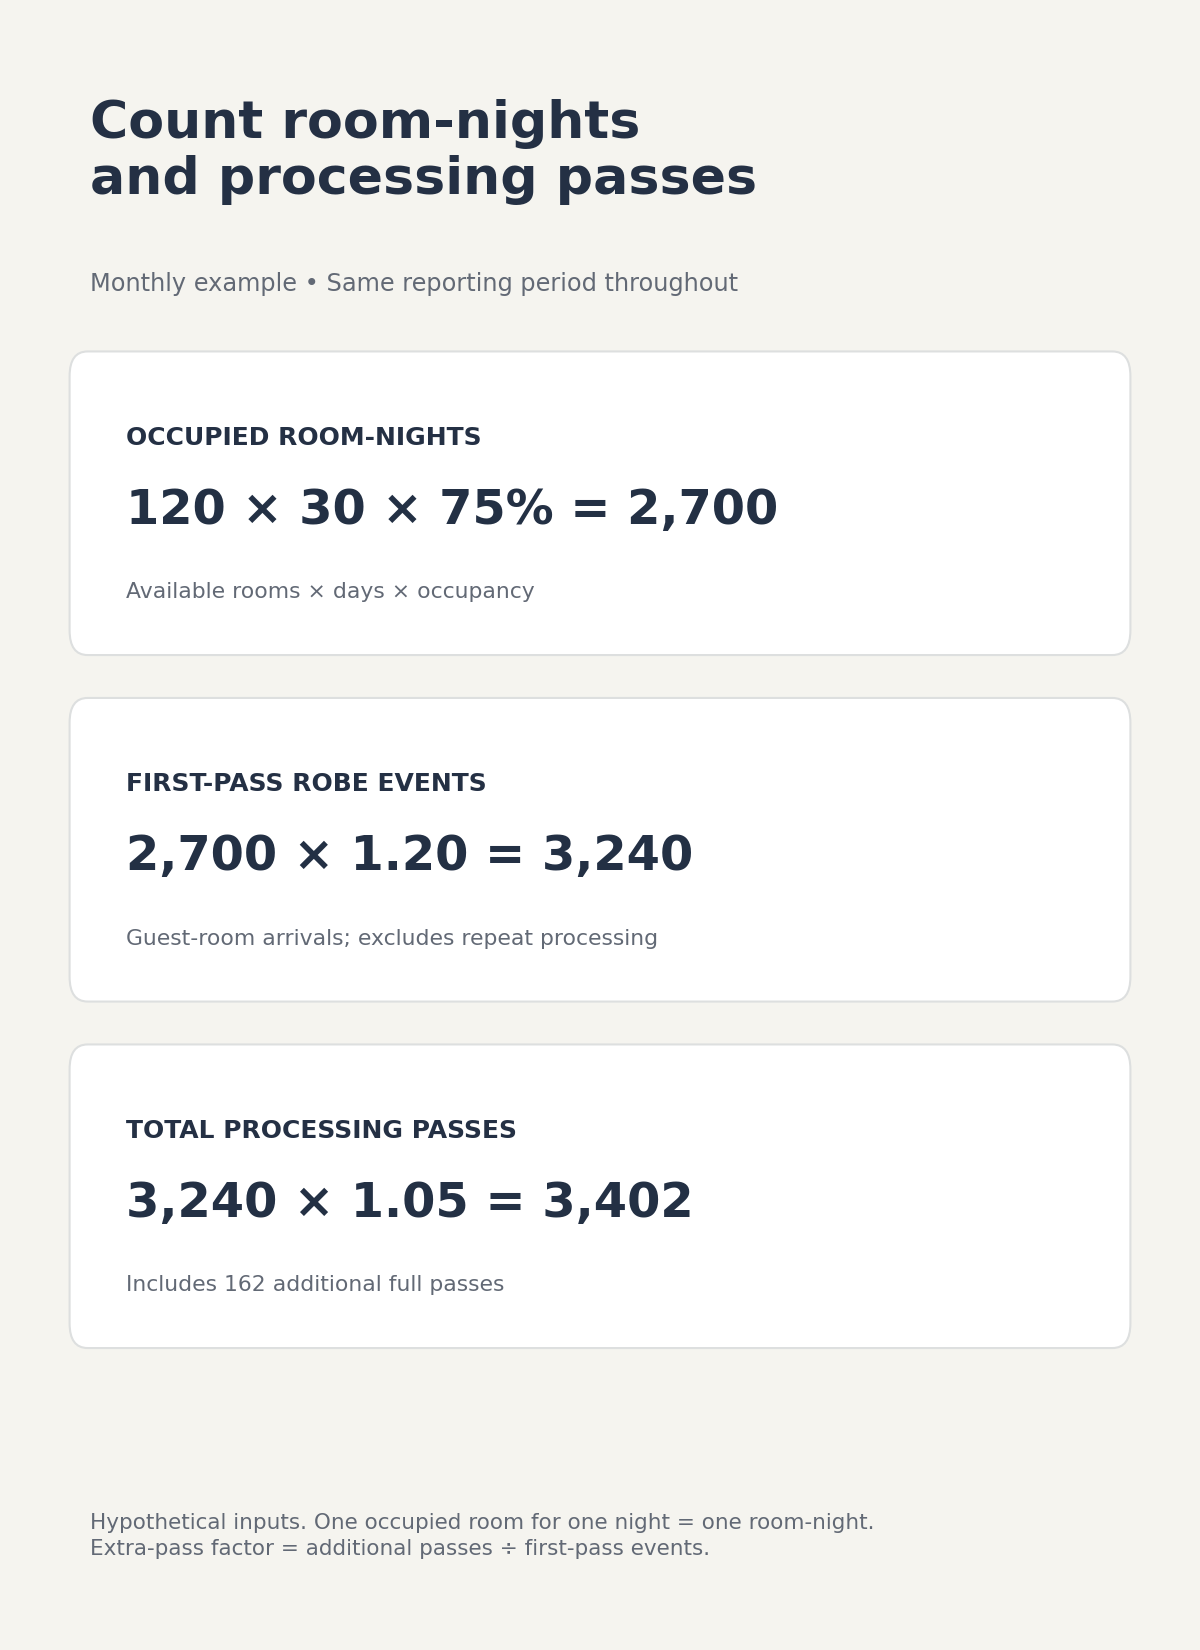This screenshot has height=1650, width=1200.
Task: Click 'Includes 162 additional full passes' caption
Action: [315, 1285]
